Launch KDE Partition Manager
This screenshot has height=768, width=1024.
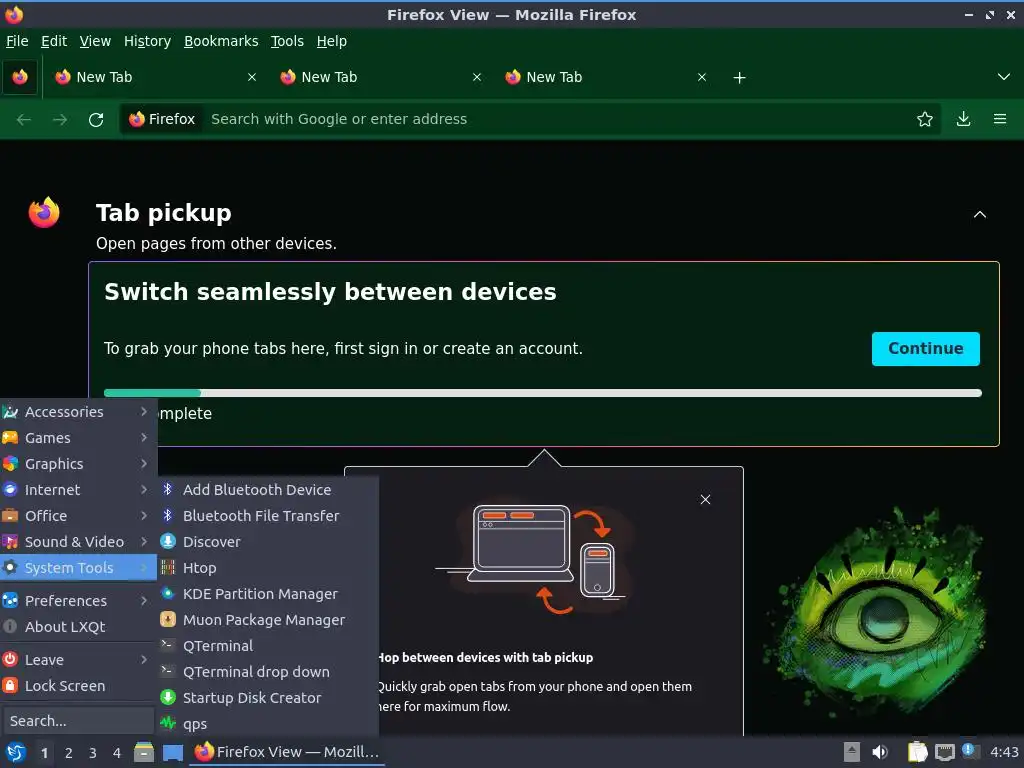[268, 594]
